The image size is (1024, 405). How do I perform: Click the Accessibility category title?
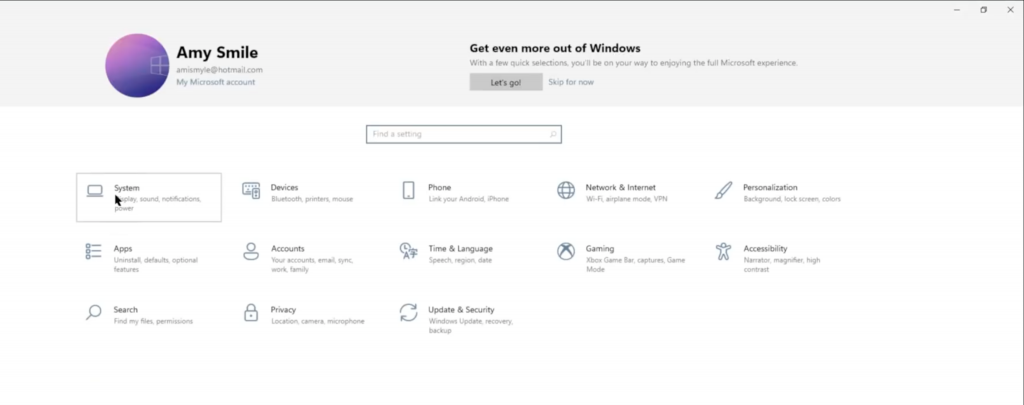pyautogui.click(x=765, y=249)
